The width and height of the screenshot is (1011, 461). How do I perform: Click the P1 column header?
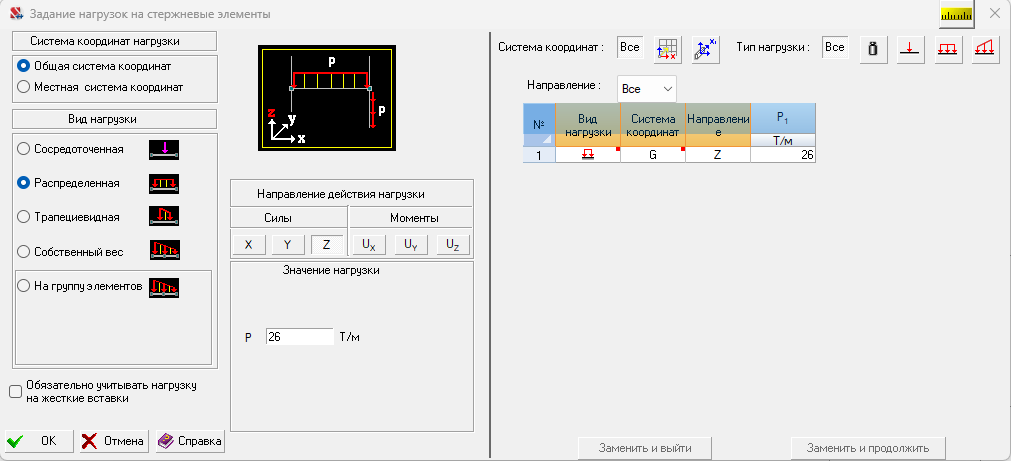pyautogui.click(x=783, y=118)
